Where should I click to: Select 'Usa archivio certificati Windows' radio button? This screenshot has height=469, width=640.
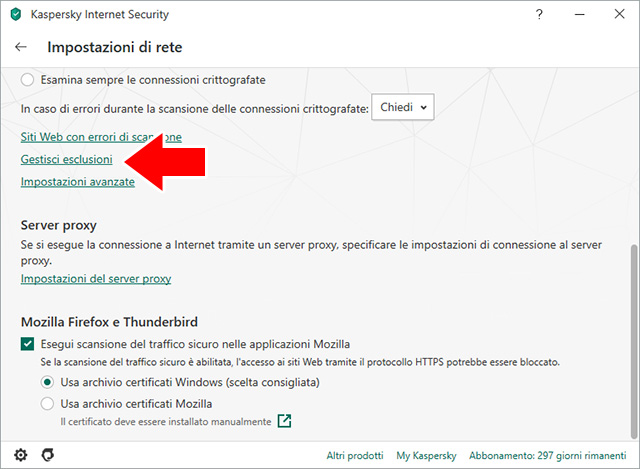click(x=47, y=382)
